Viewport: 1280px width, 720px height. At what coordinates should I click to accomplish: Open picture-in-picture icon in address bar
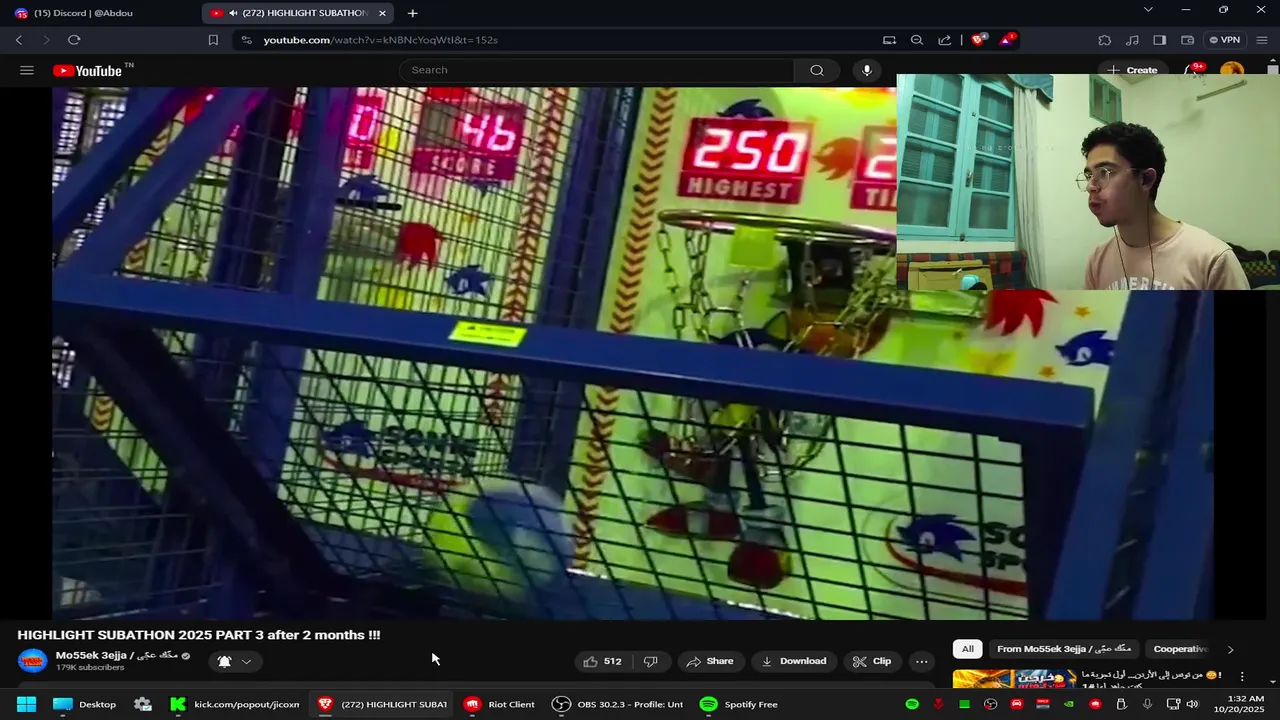click(x=889, y=40)
